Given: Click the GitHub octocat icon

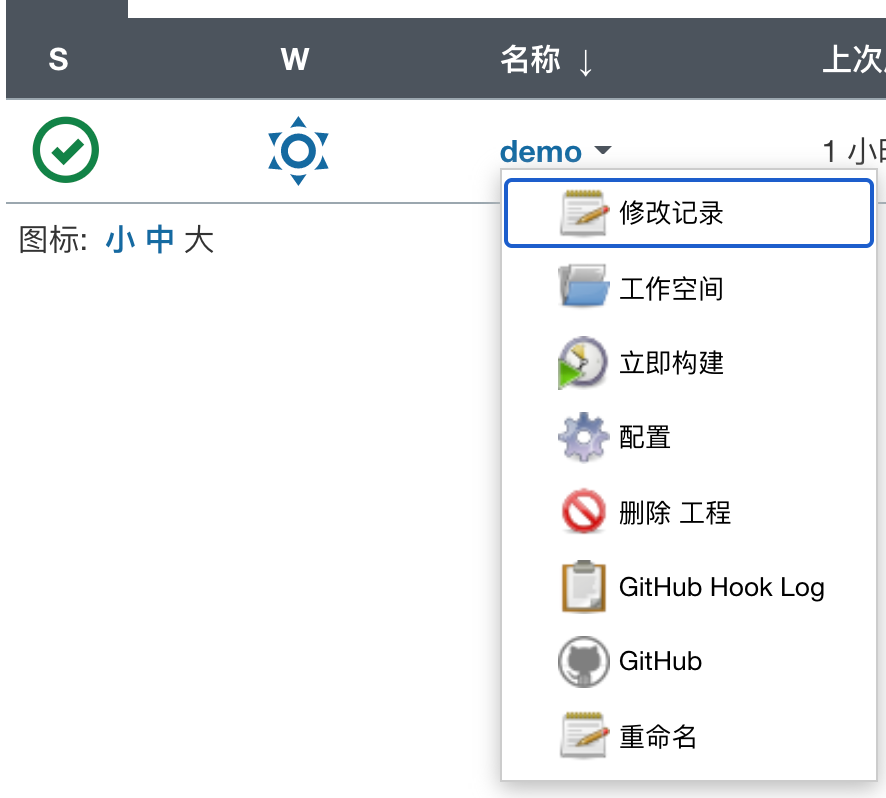Looking at the screenshot, I should pos(583,661).
